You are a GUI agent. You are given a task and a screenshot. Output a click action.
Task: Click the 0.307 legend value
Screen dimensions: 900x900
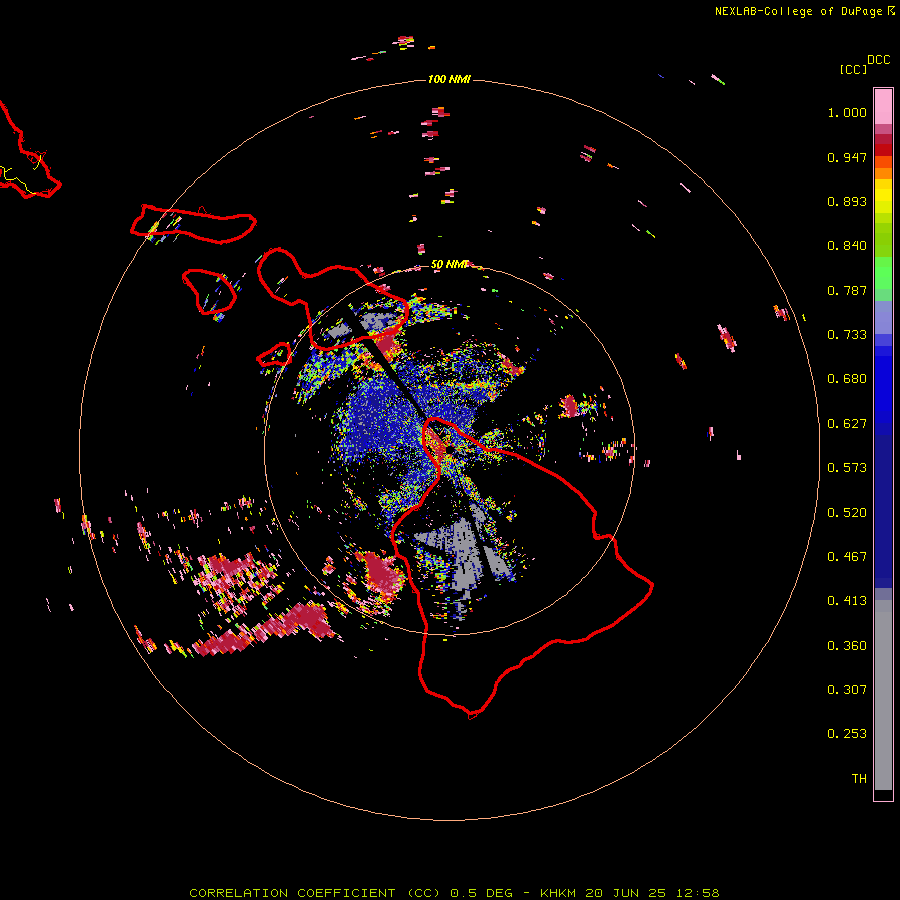point(847,690)
